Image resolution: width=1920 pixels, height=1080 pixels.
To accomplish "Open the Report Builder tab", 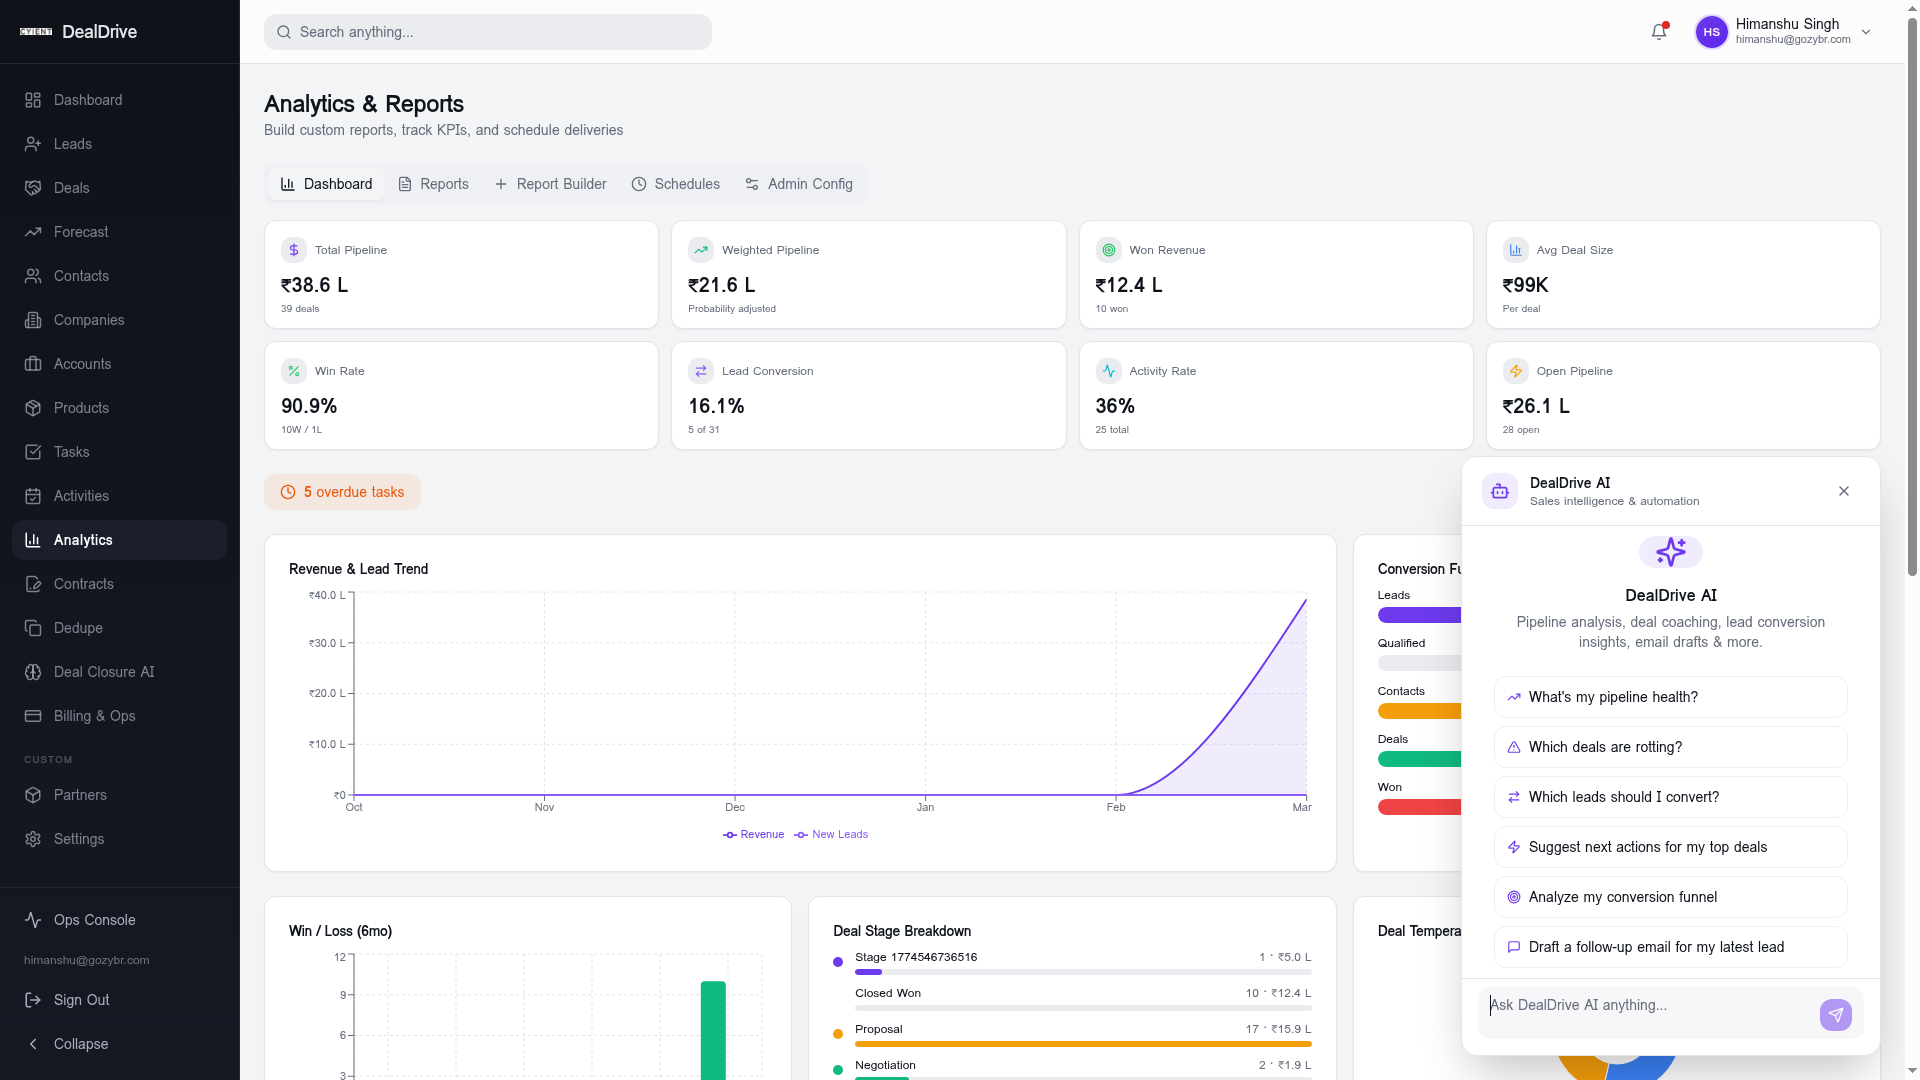I will click(x=550, y=184).
